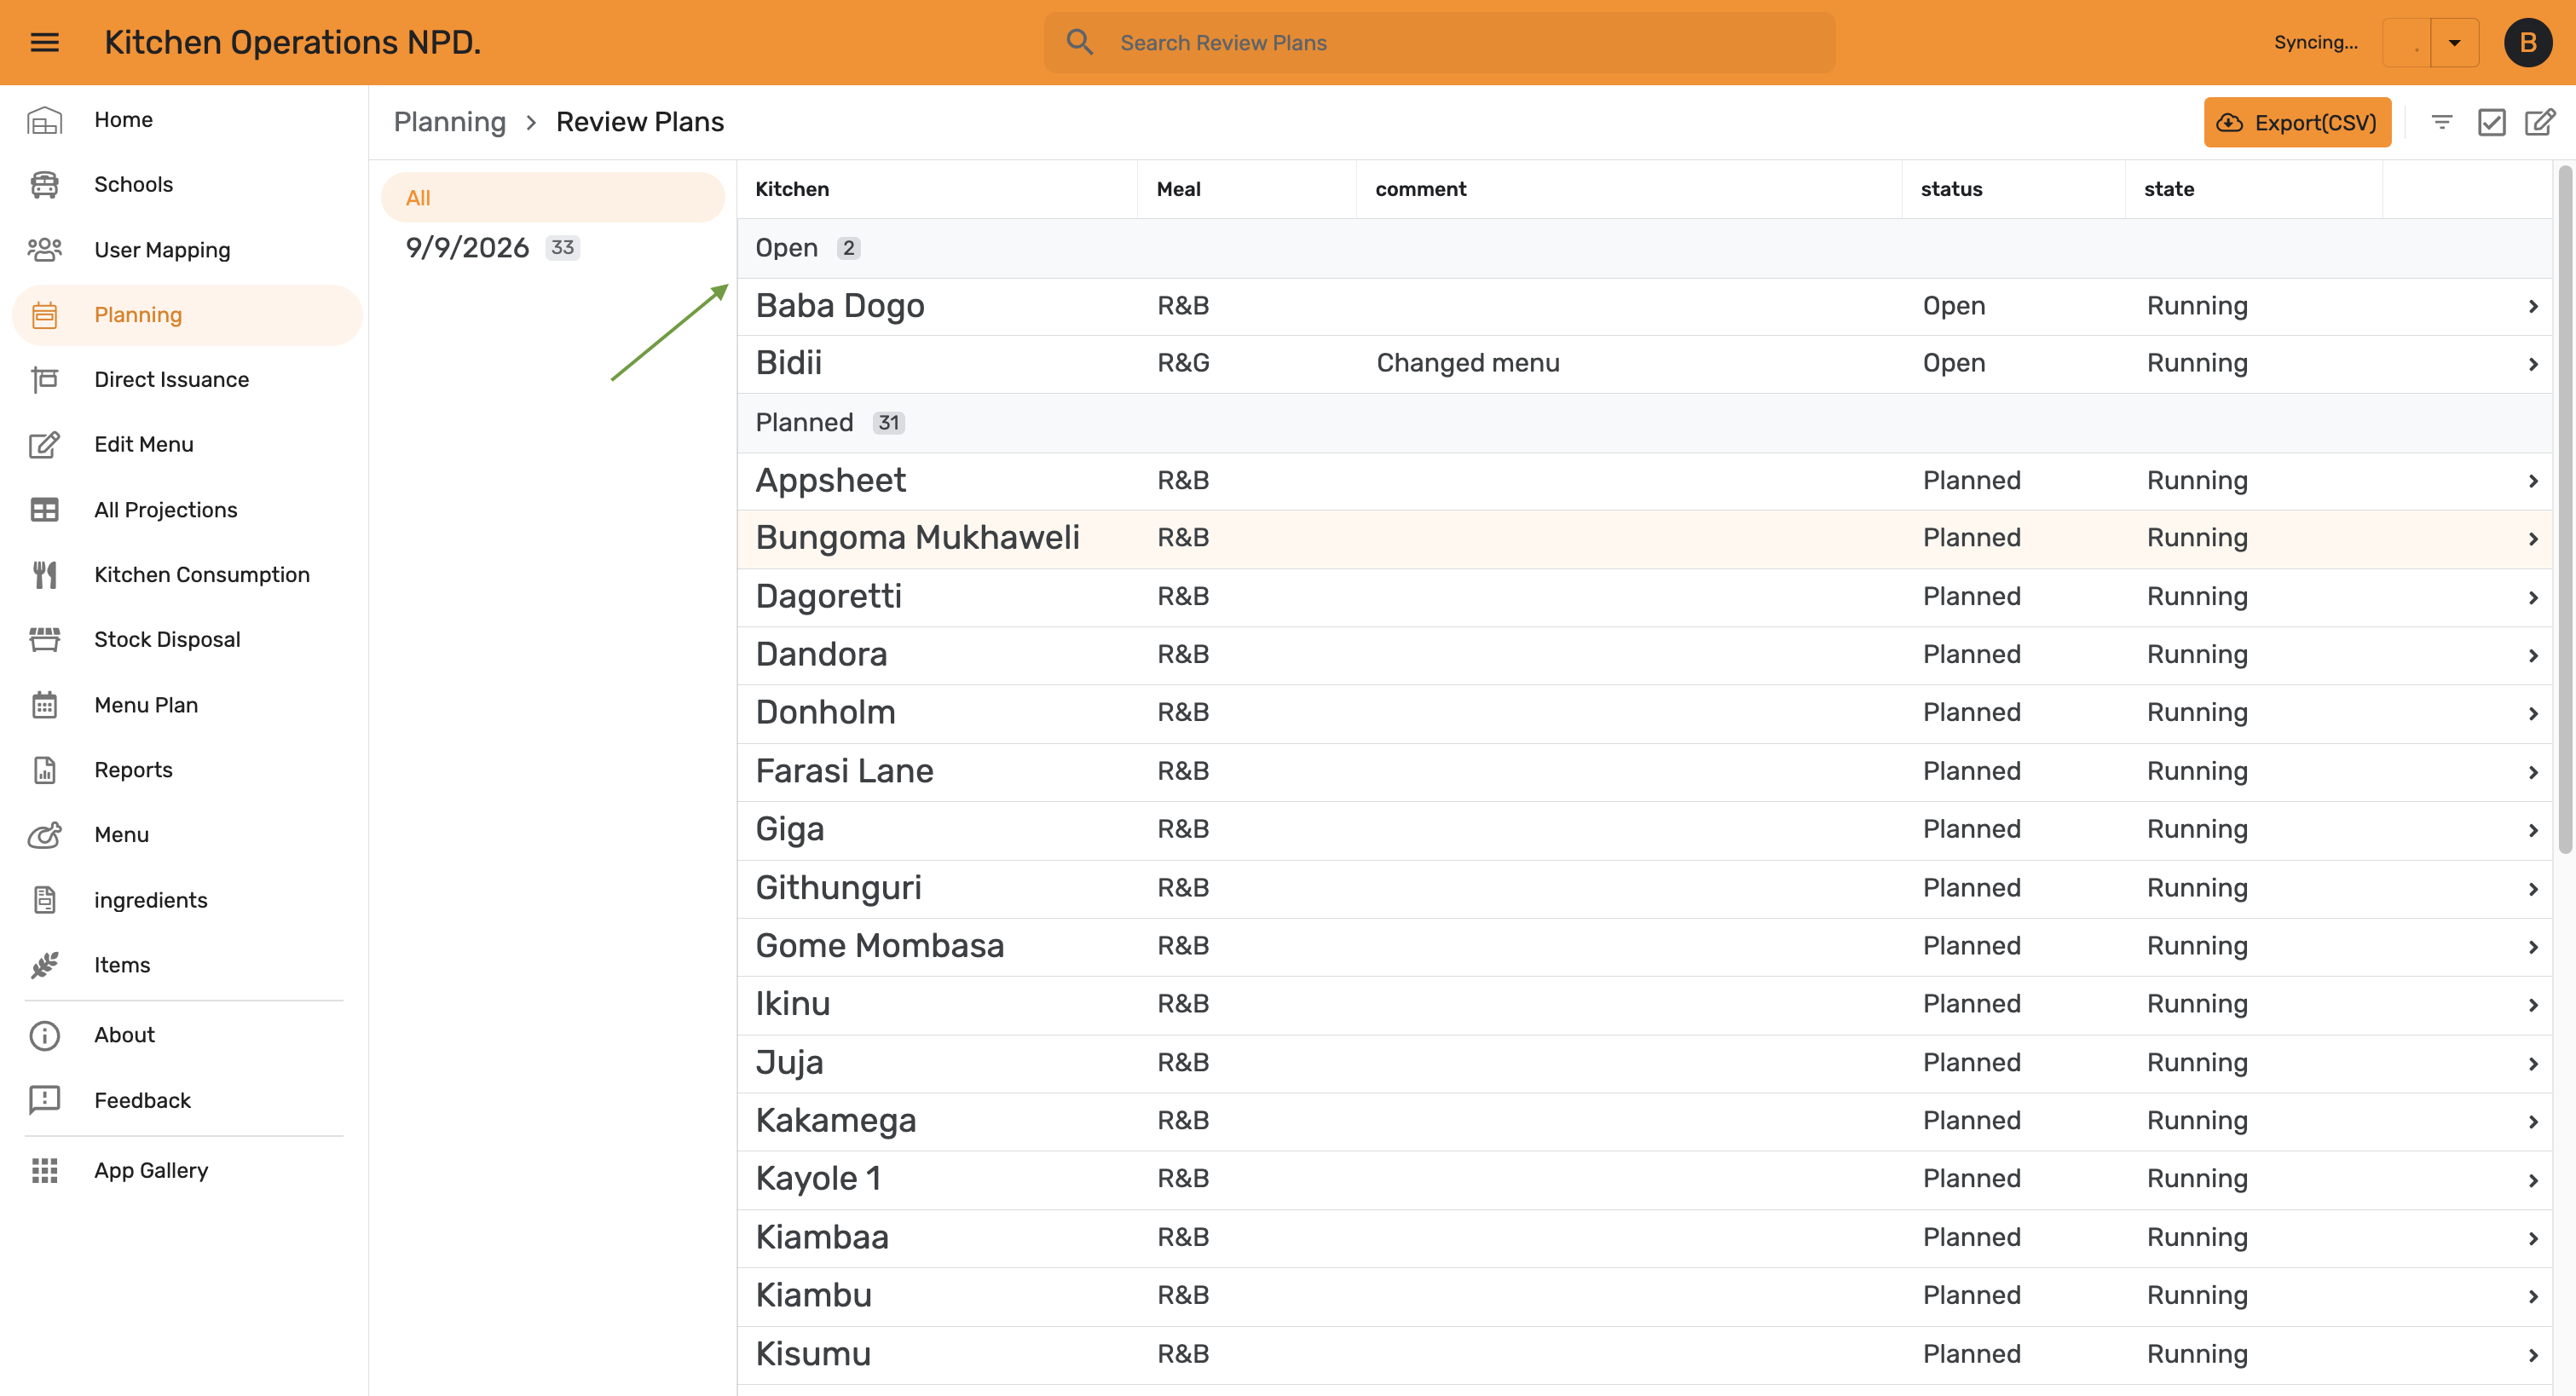Expand the Baba Dogo row chevron

(x=2533, y=307)
